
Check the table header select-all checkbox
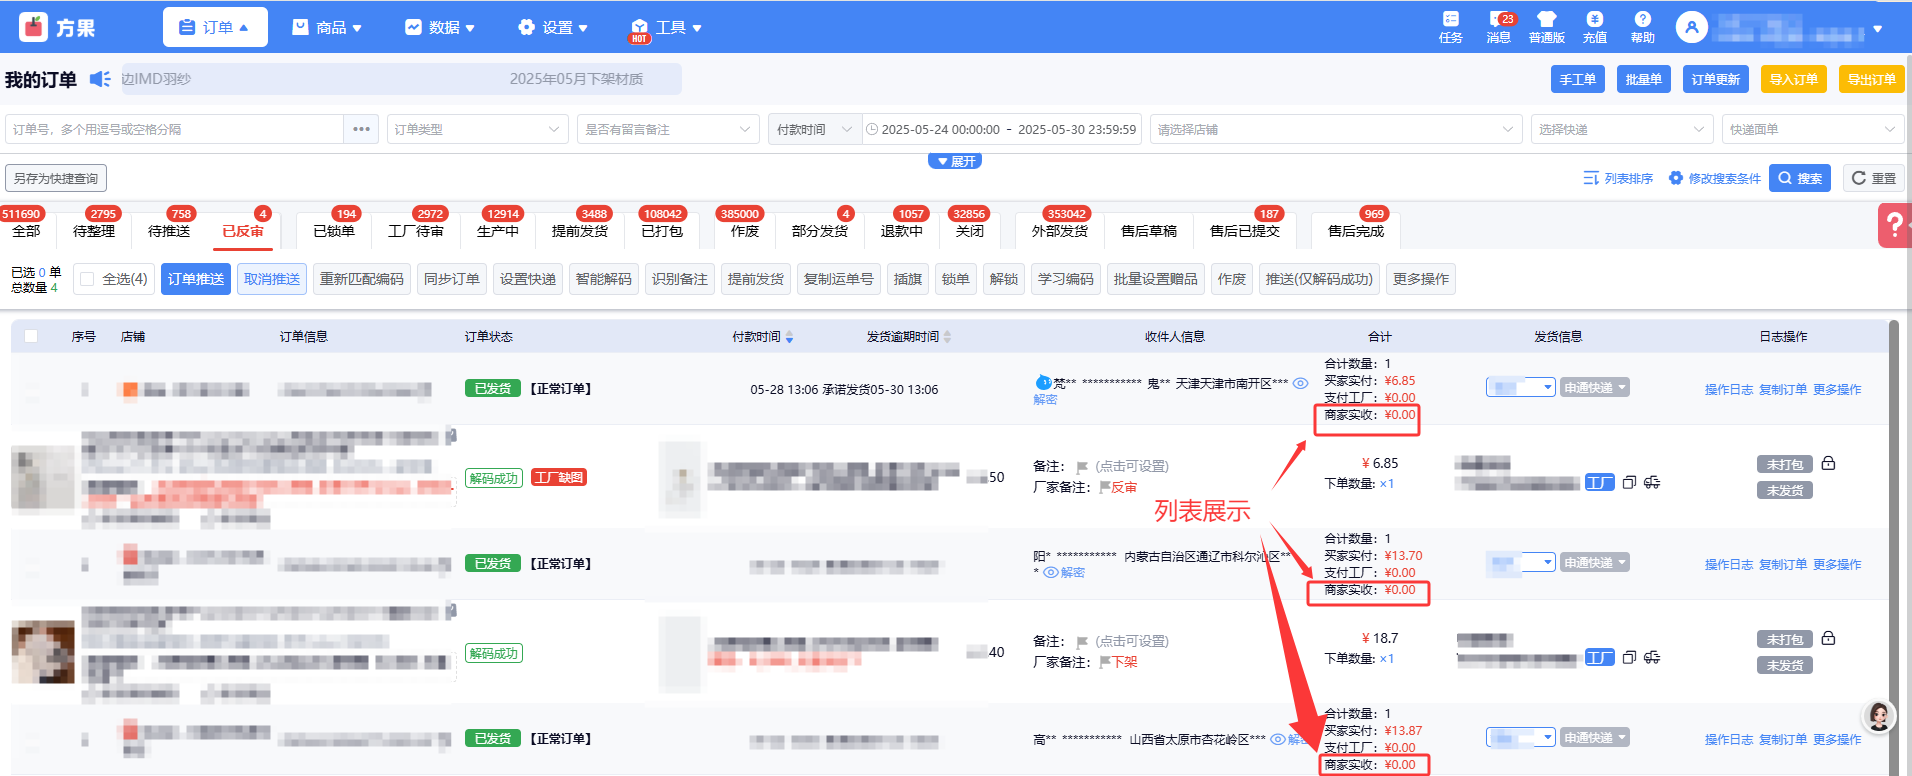31,336
